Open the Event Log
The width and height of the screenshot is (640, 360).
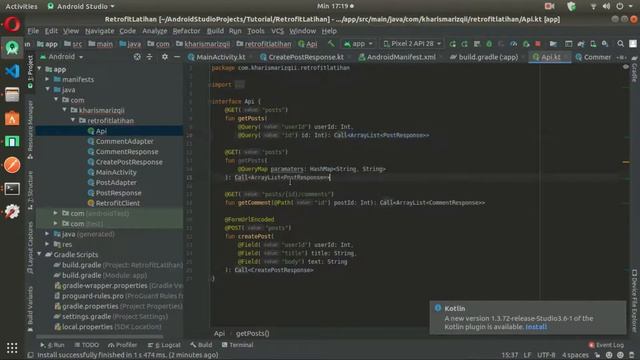[x=606, y=345]
